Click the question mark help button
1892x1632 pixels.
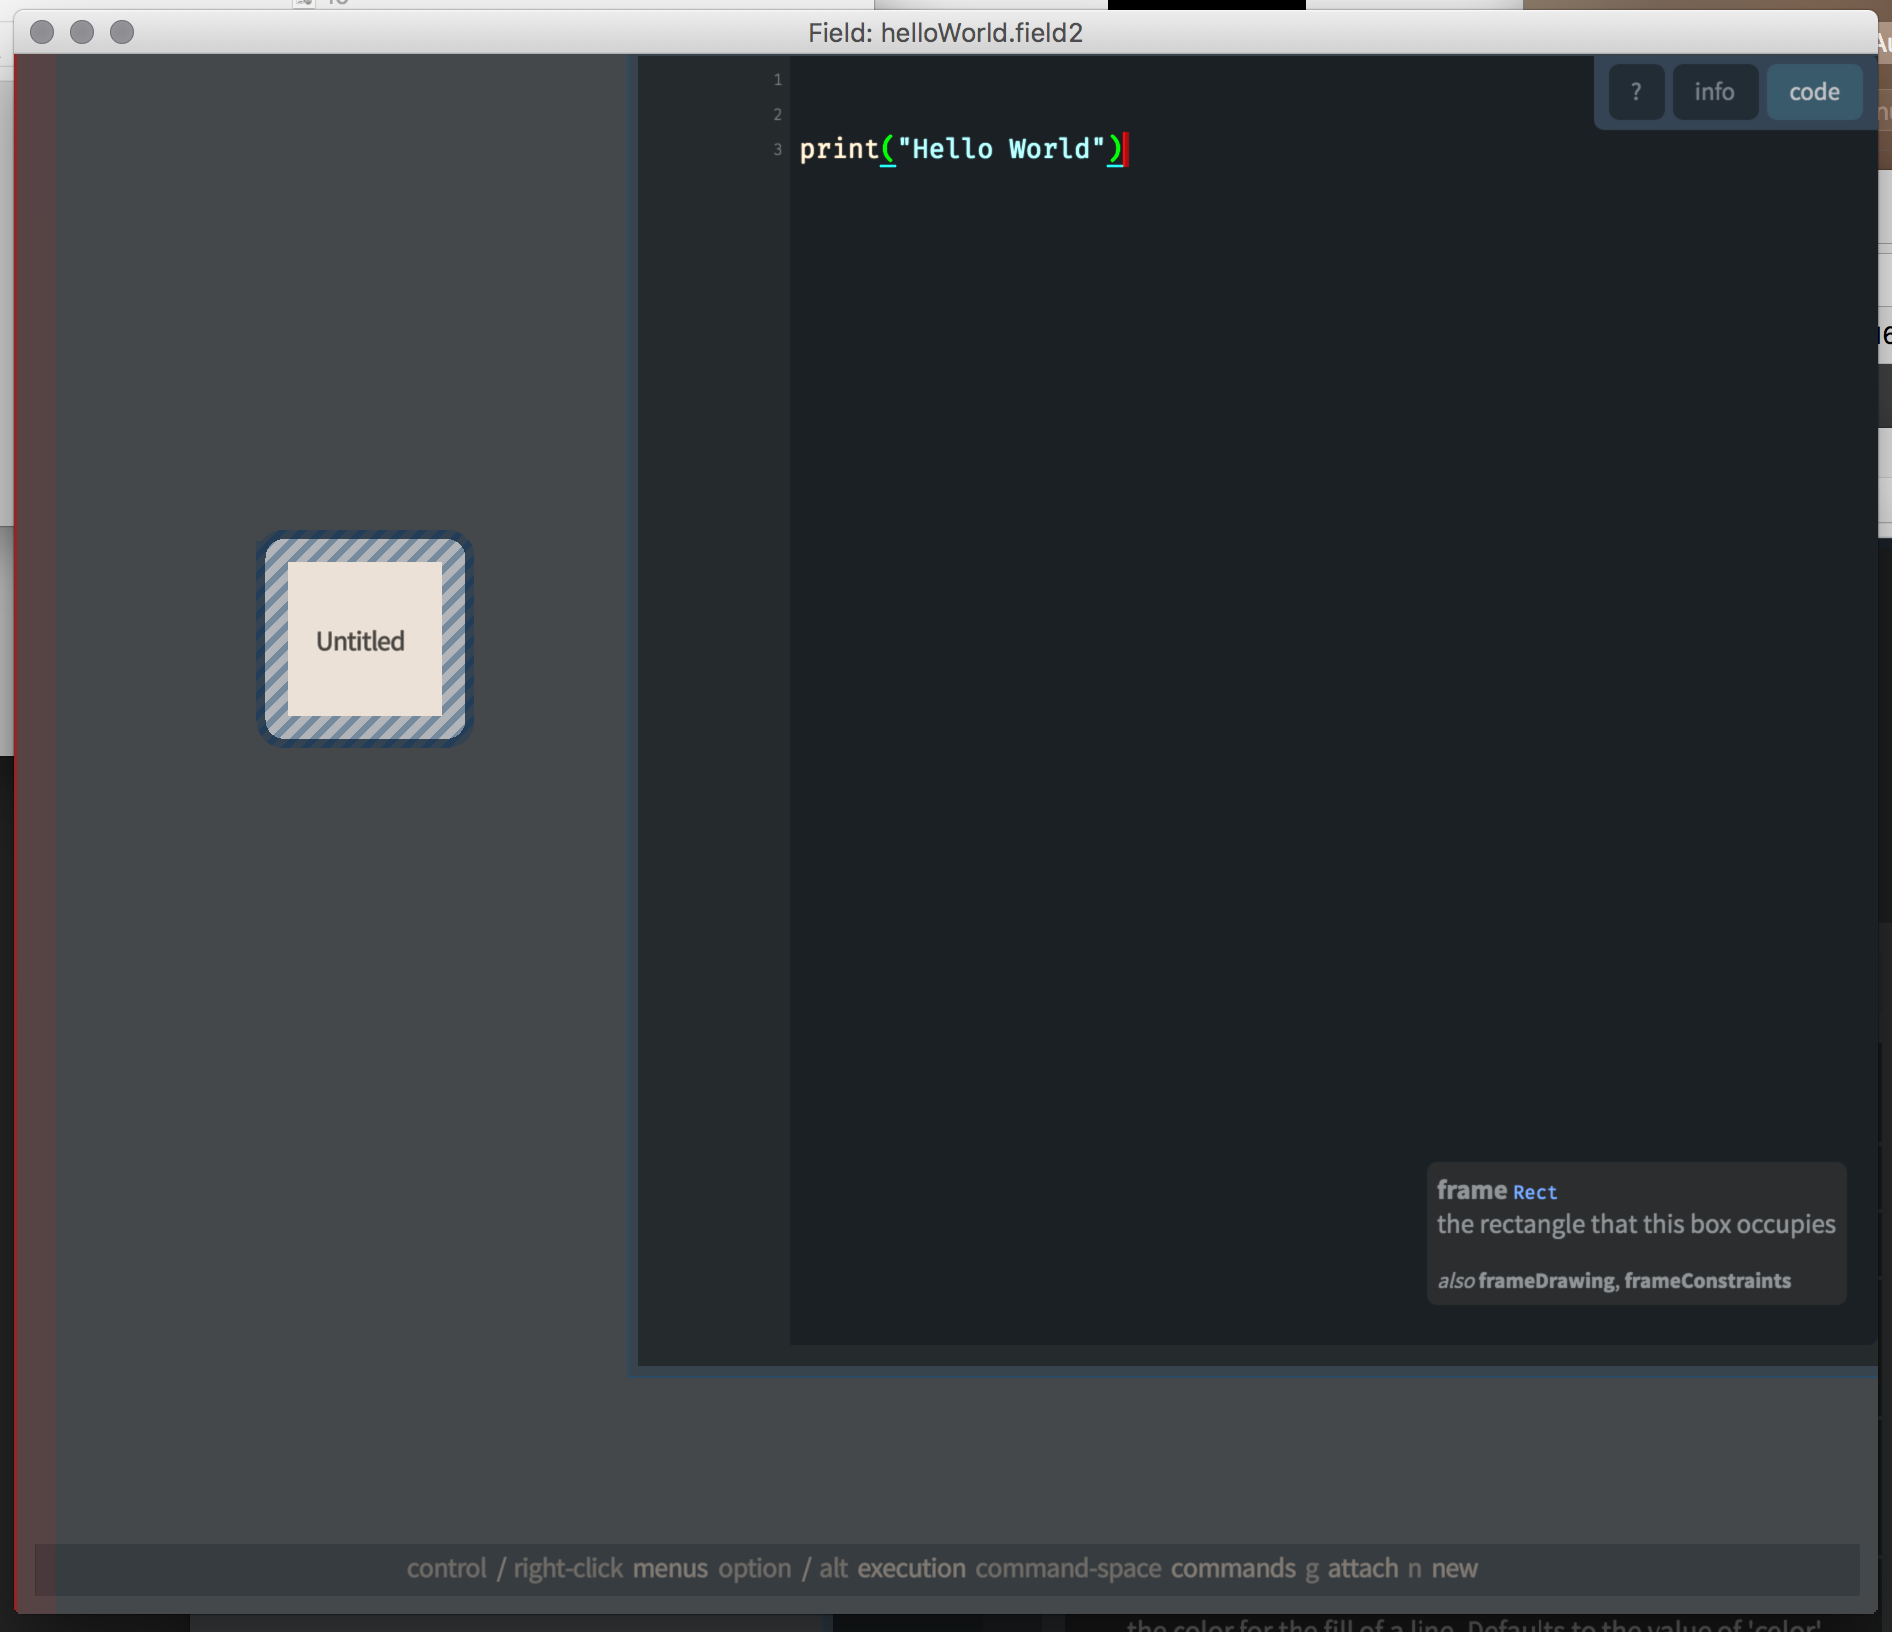(1636, 92)
